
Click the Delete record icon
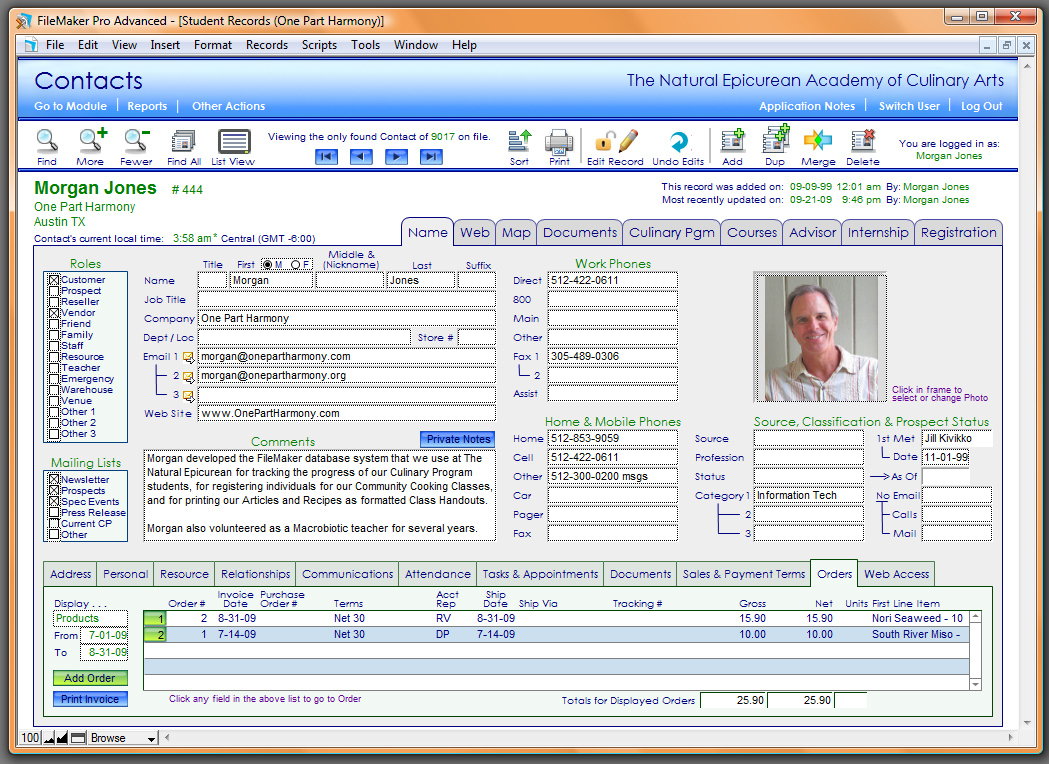[x=863, y=141]
